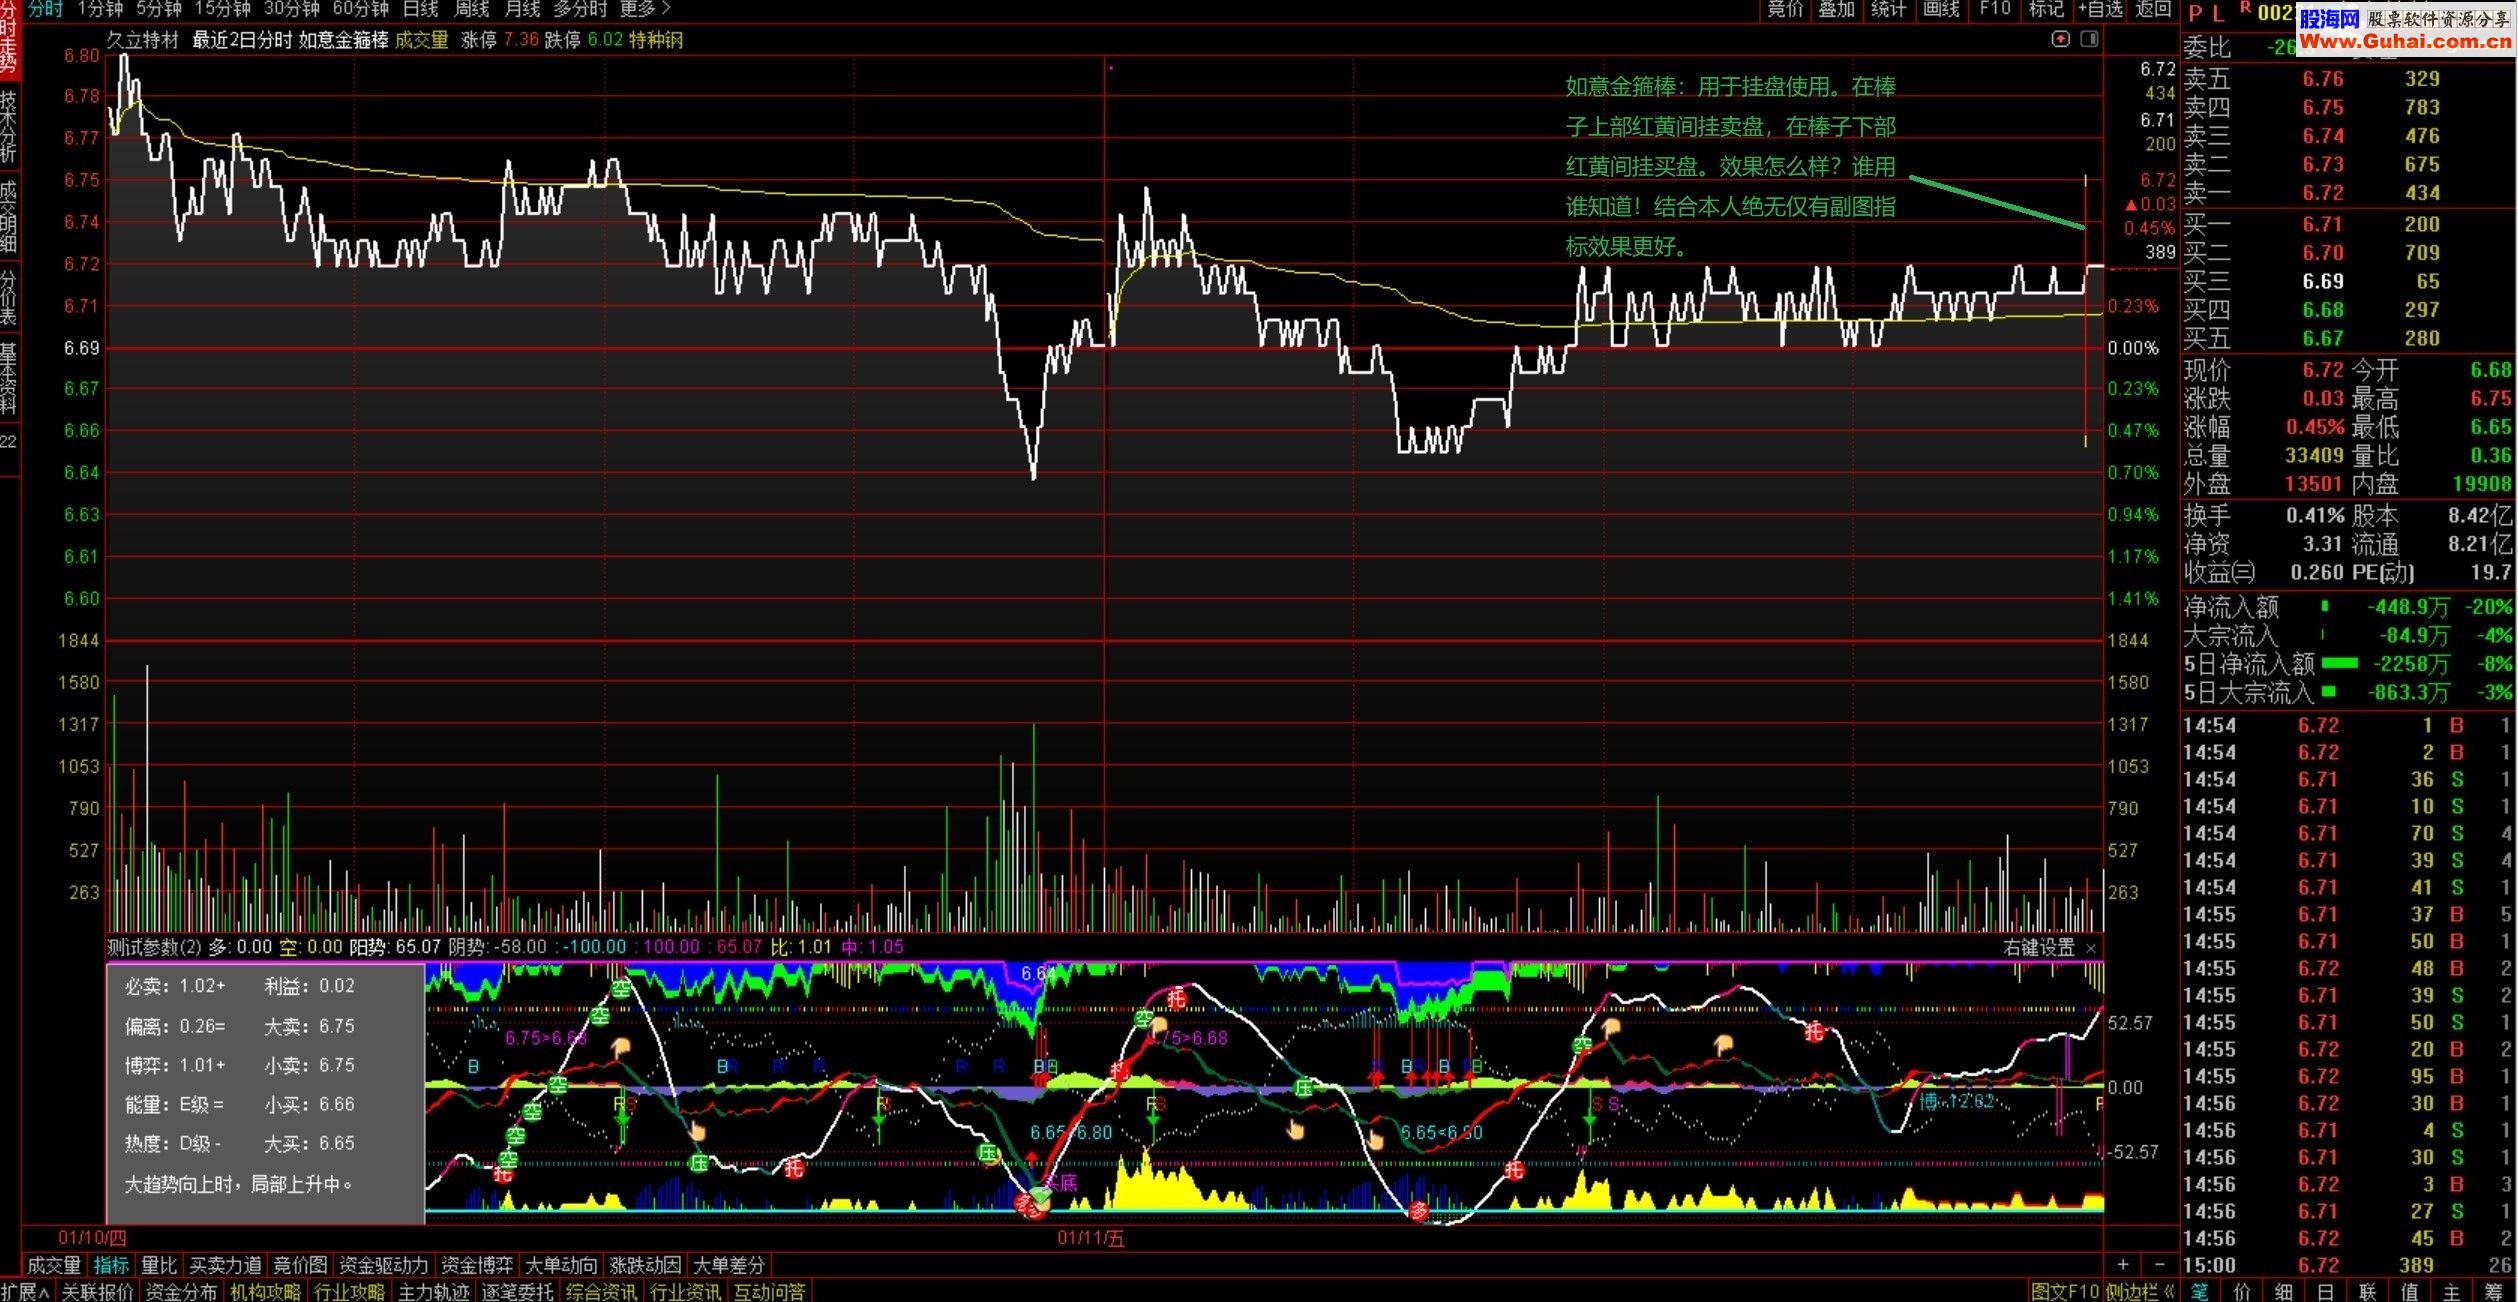The height and width of the screenshot is (1302, 2518).
Task: Switch to 周线 weekly chart
Action: pos(471,9)
